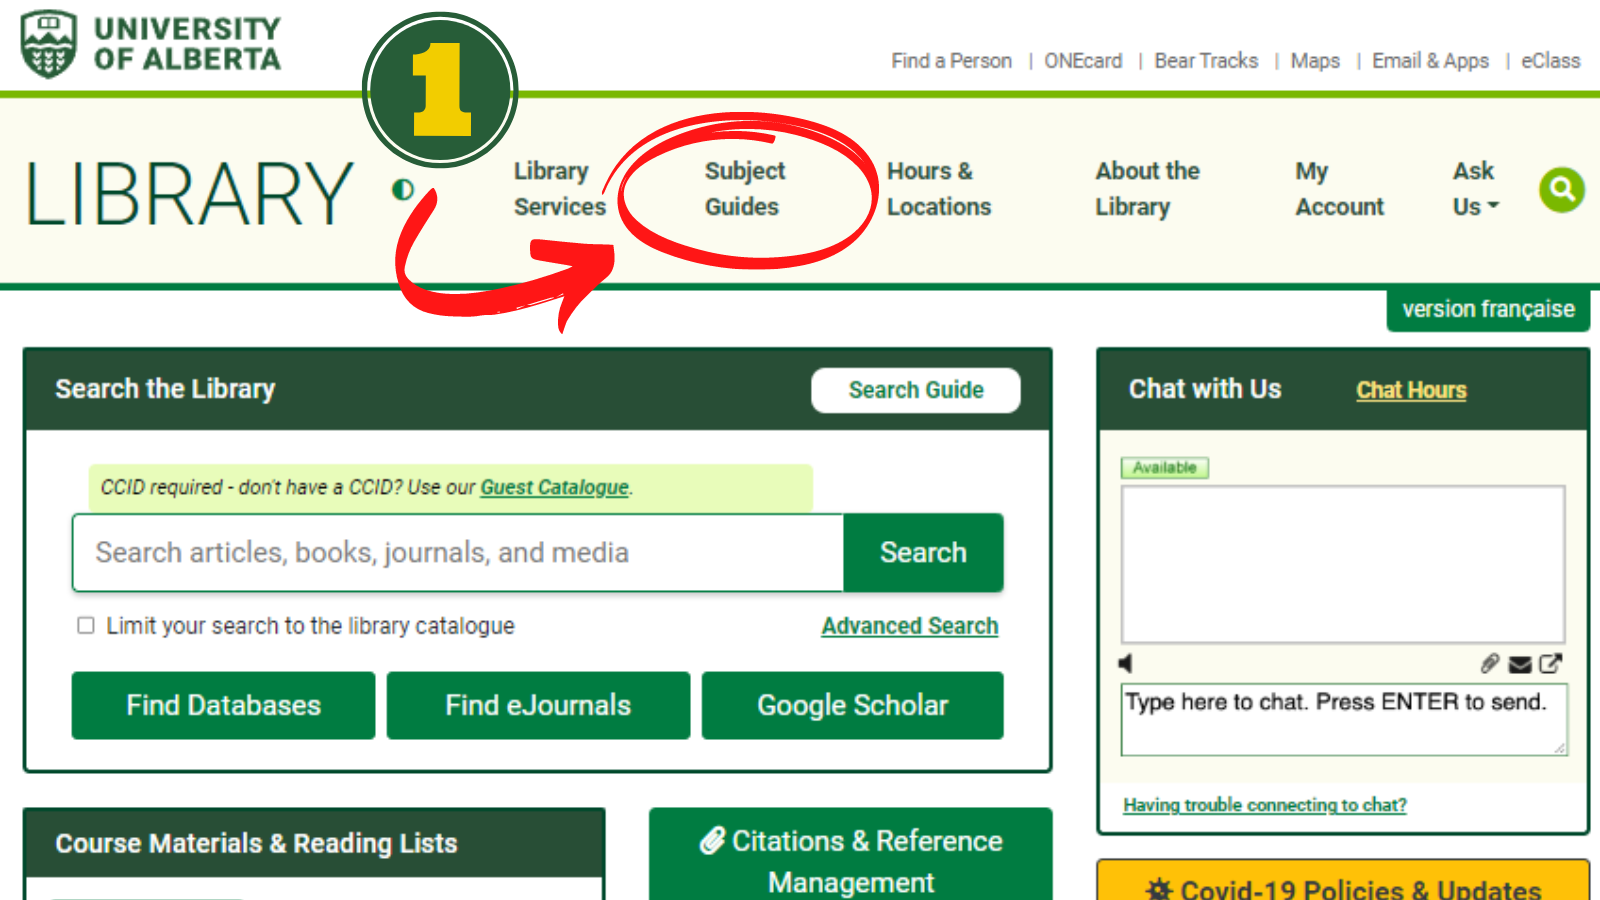Click the LIBRARY wordmark heading
The height and width of the screenshot is (900, 1600).
click(189, 194)
